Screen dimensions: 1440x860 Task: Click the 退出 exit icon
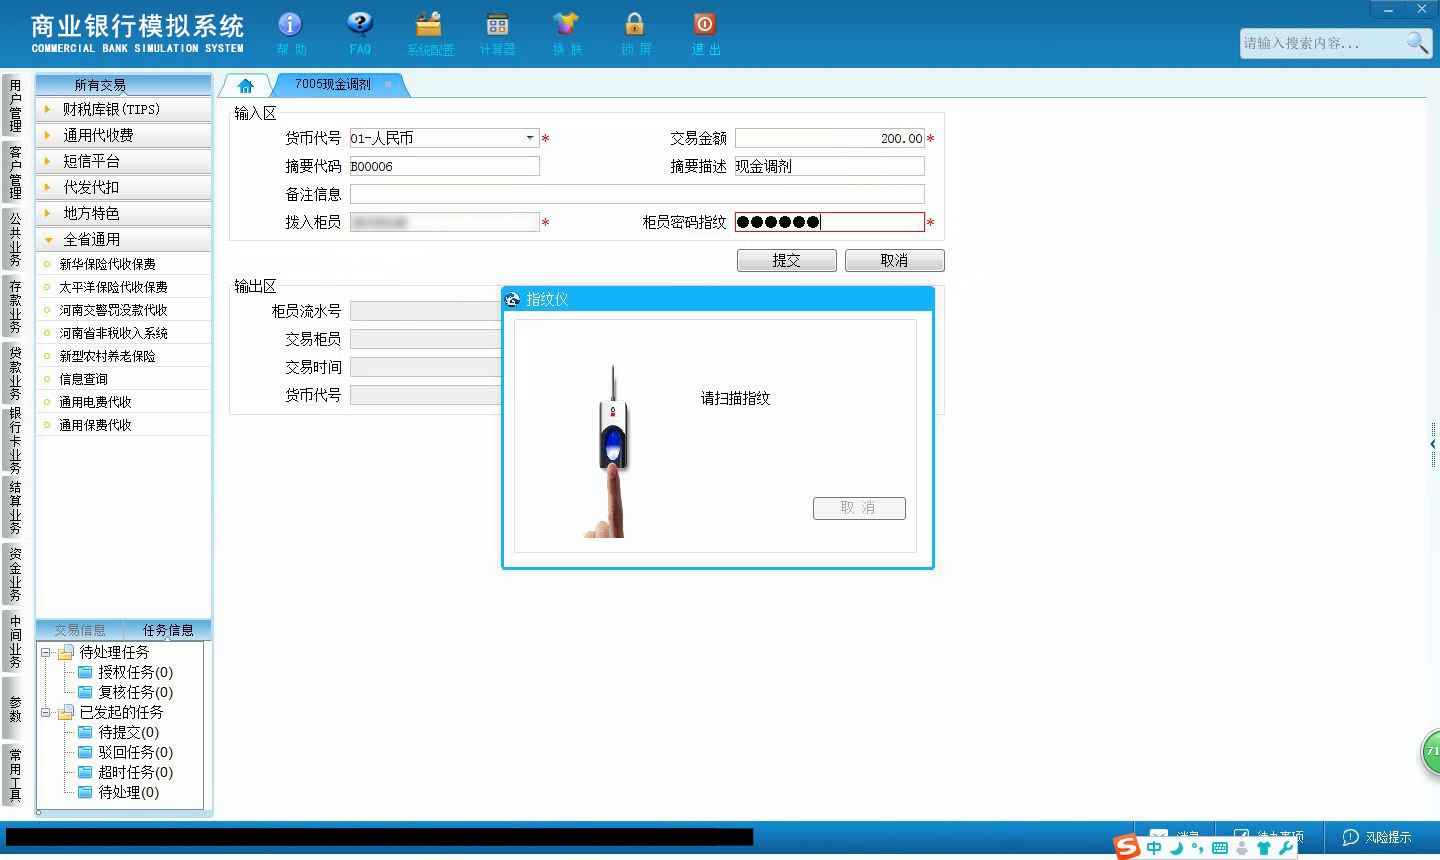pyautogui.click(x=704, y=25)
